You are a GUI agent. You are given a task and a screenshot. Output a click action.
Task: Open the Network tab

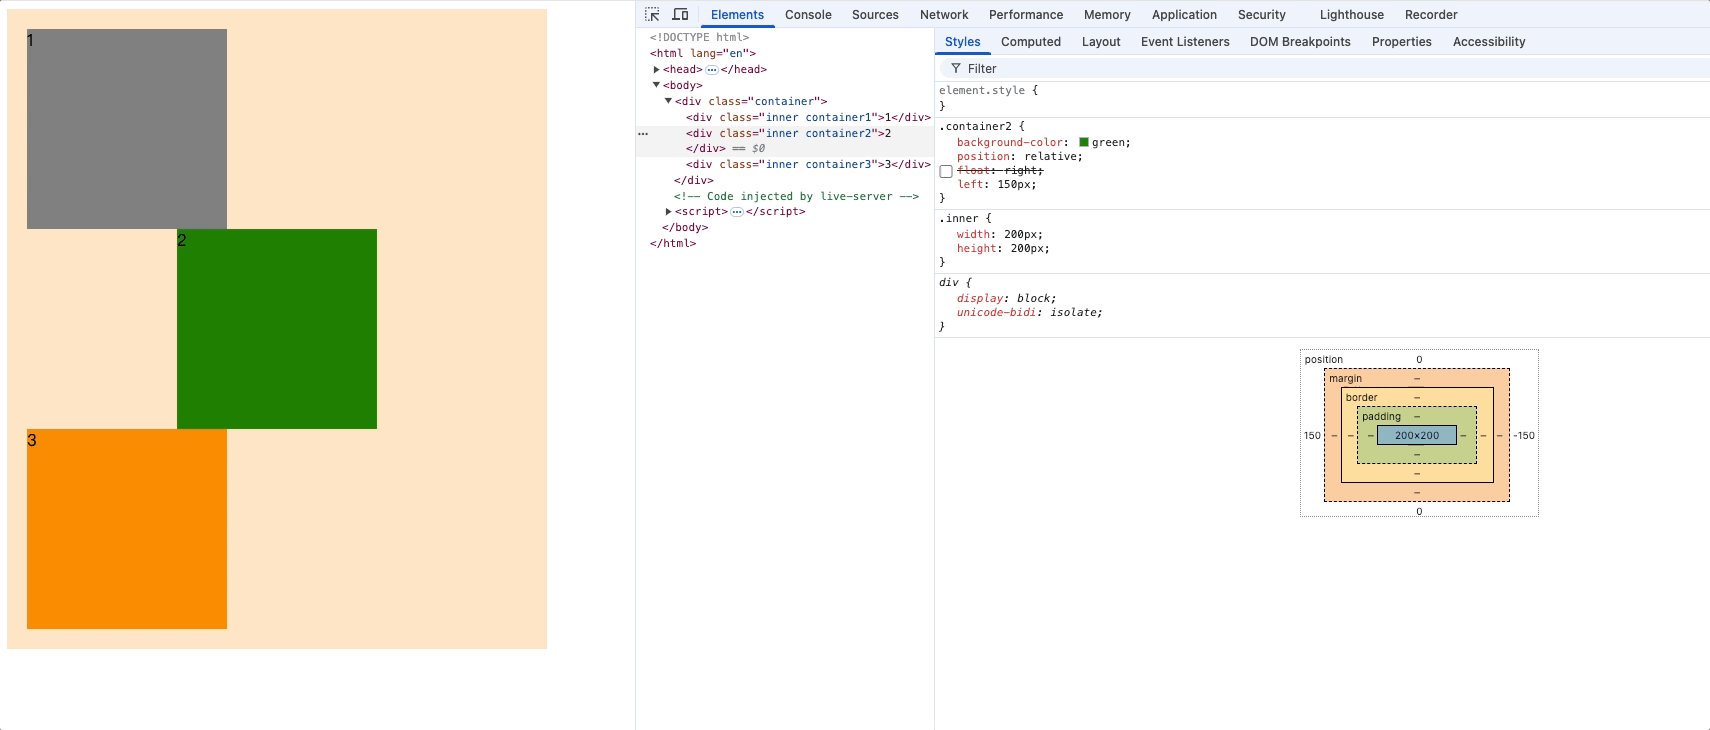click(944, 14)
